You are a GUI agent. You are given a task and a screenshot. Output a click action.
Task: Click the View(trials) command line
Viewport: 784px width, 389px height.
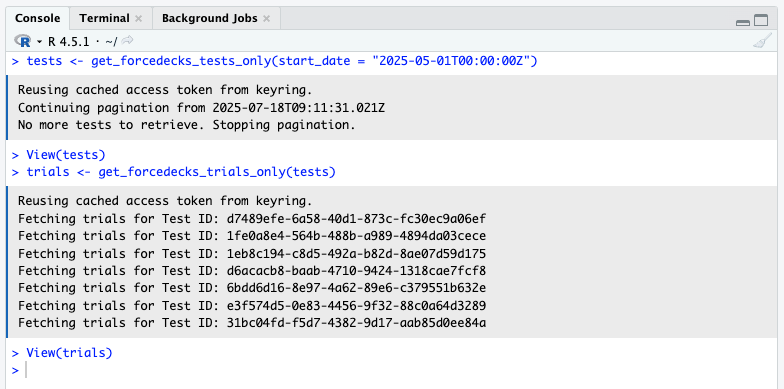pyautogui.click(x=62, y=353)
